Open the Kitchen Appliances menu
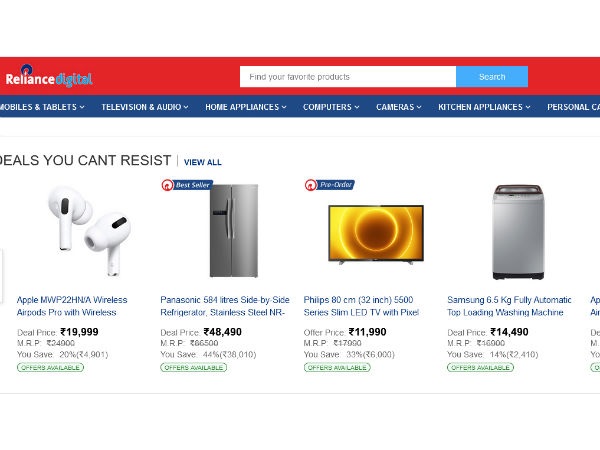This screenshot has height=450, width=600. tap(484, 107)
